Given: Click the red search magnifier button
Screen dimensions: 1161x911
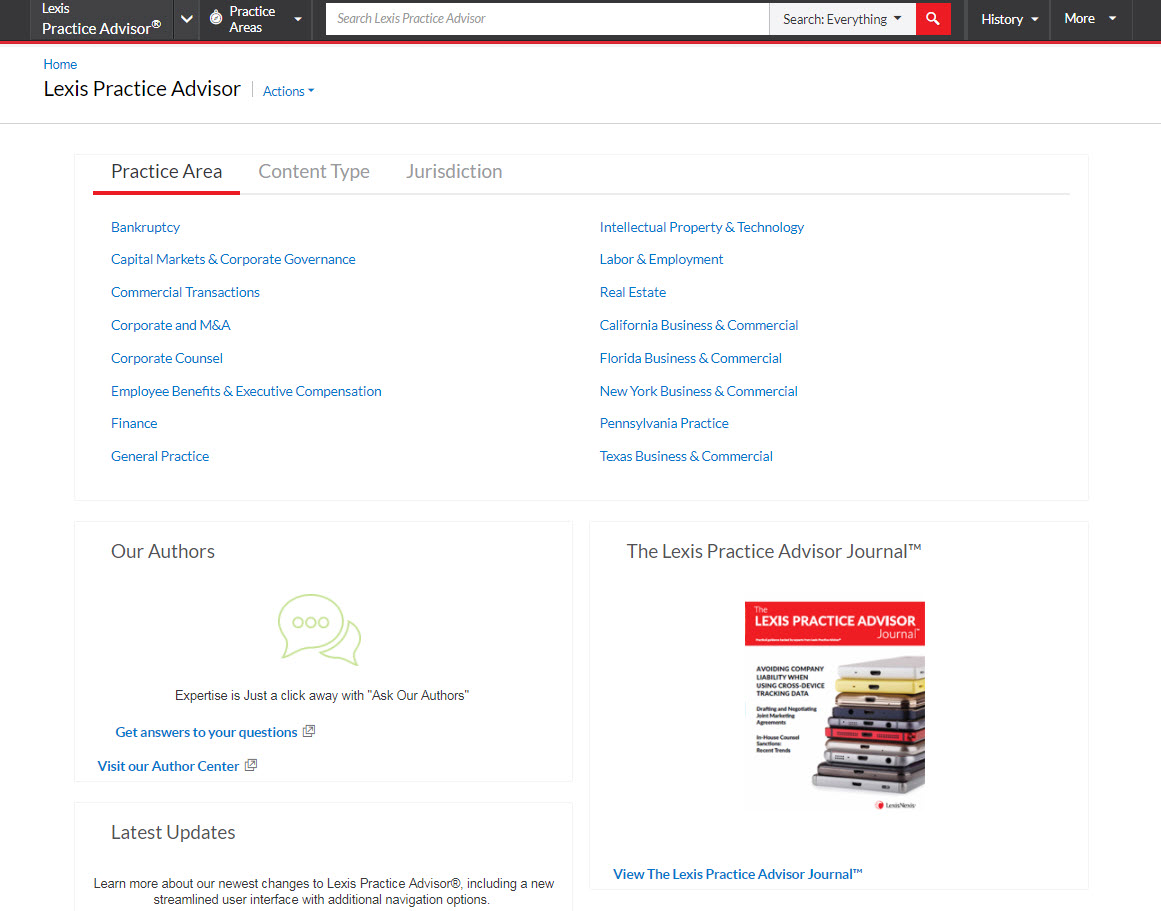Looking at the screenshot, I should (933, 19).
